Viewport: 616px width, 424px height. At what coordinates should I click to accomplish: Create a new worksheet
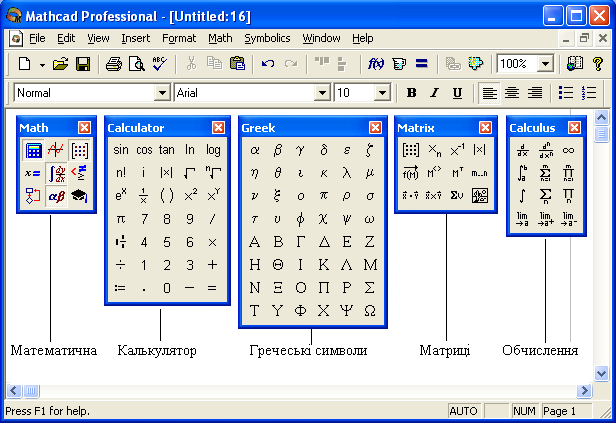(24, 64)
